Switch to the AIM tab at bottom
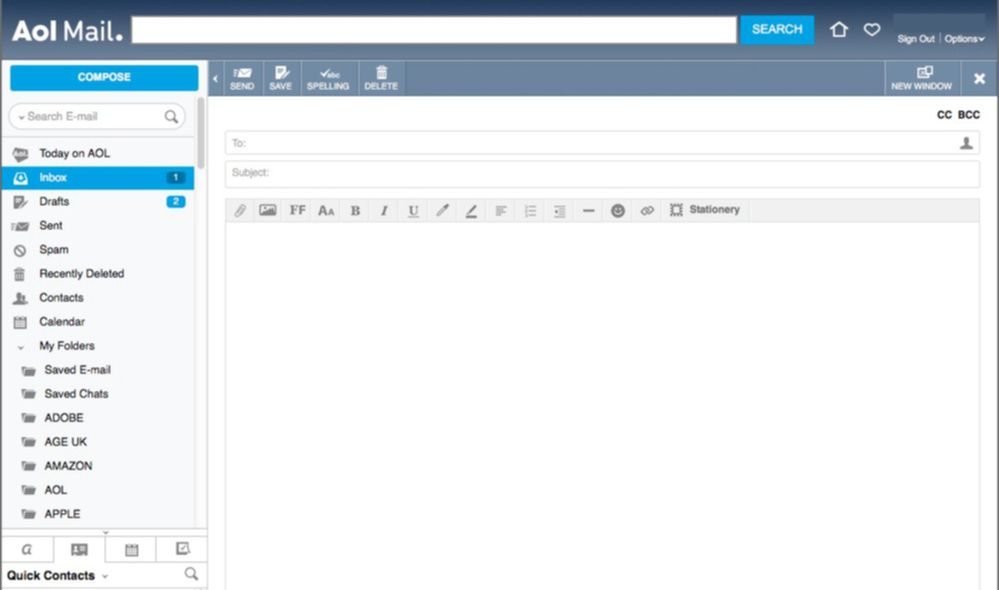Image resolution: width=999 pixels, height=590 pixels. click(27, 549)
